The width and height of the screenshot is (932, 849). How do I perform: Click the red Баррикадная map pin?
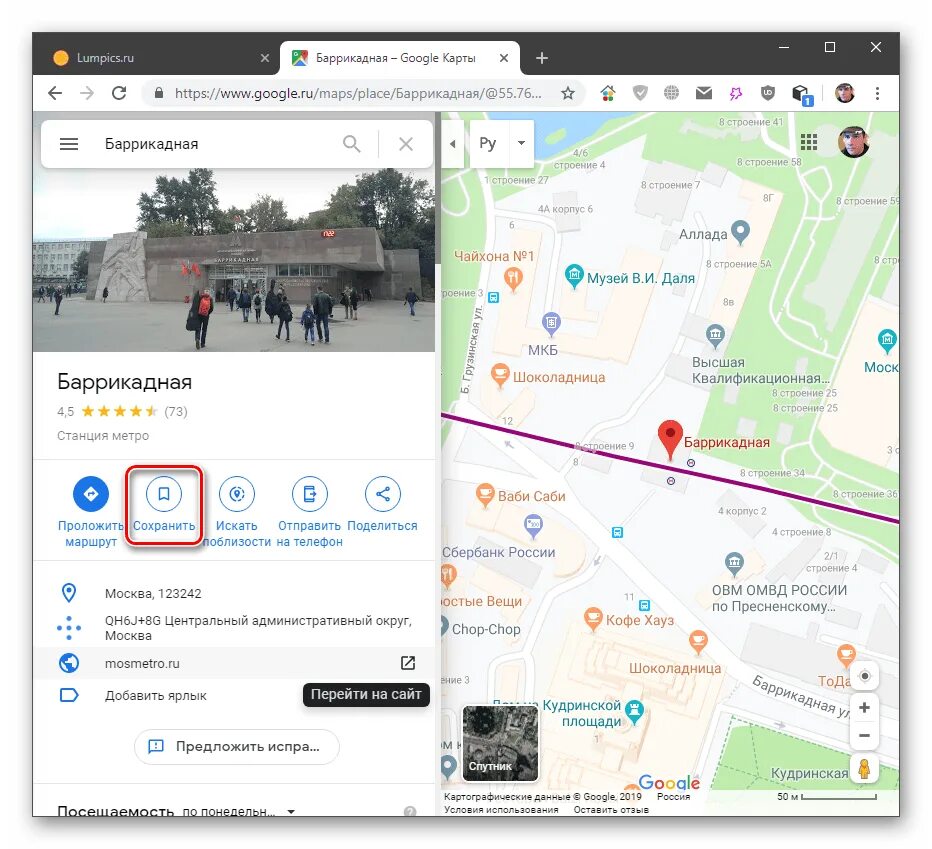click(x=670, y=439)
